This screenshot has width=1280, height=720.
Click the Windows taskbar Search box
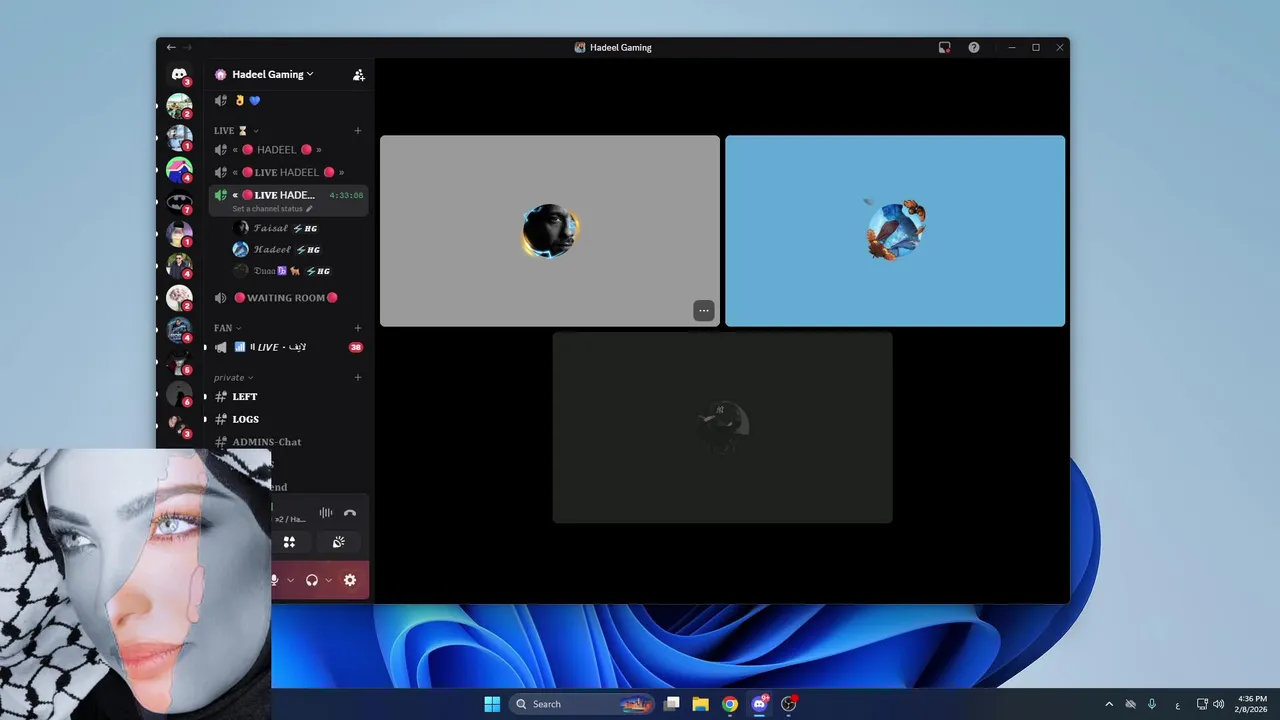582,704
